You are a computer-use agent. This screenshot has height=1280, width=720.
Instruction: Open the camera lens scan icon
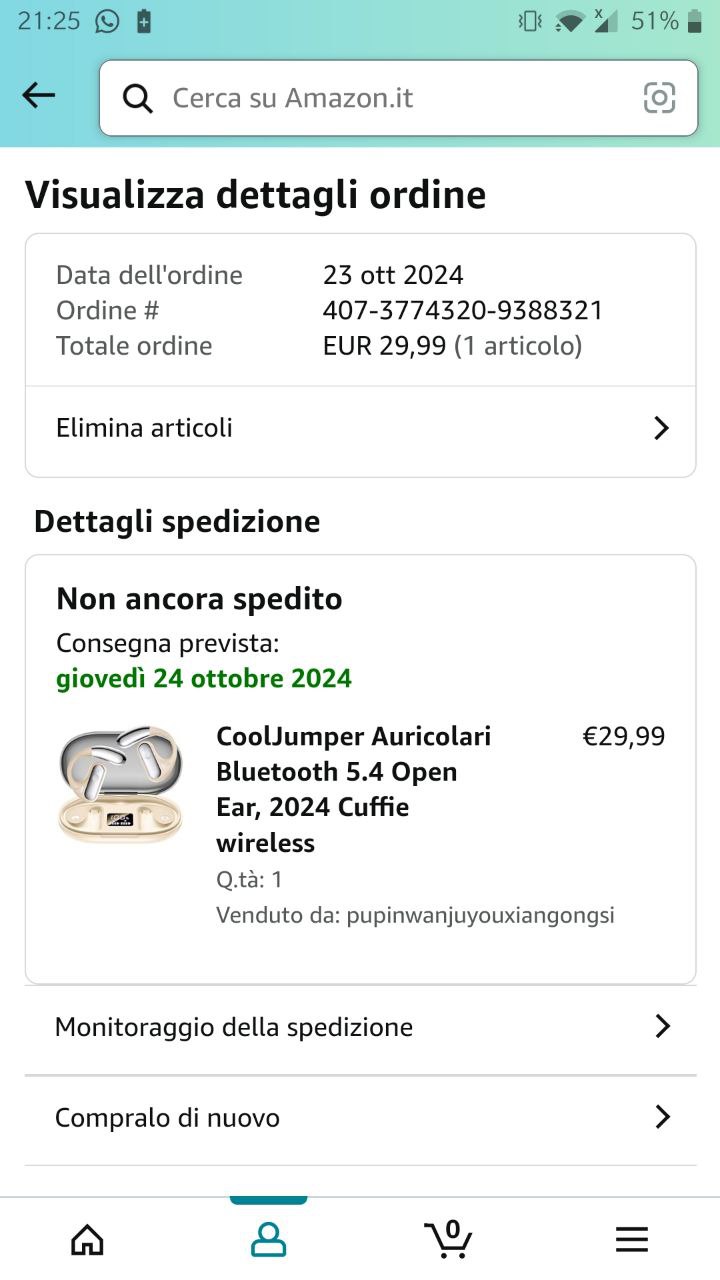click(x=659, y=98)
